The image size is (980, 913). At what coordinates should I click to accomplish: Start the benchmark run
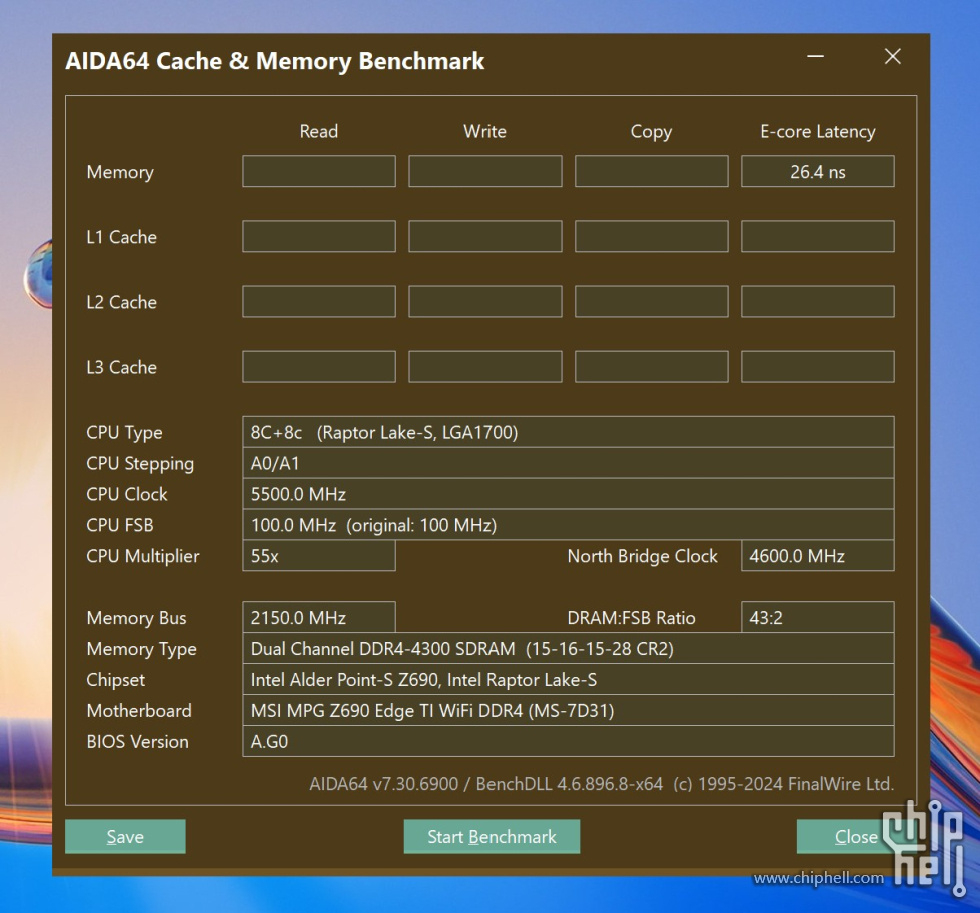click(x=491, y=836)
